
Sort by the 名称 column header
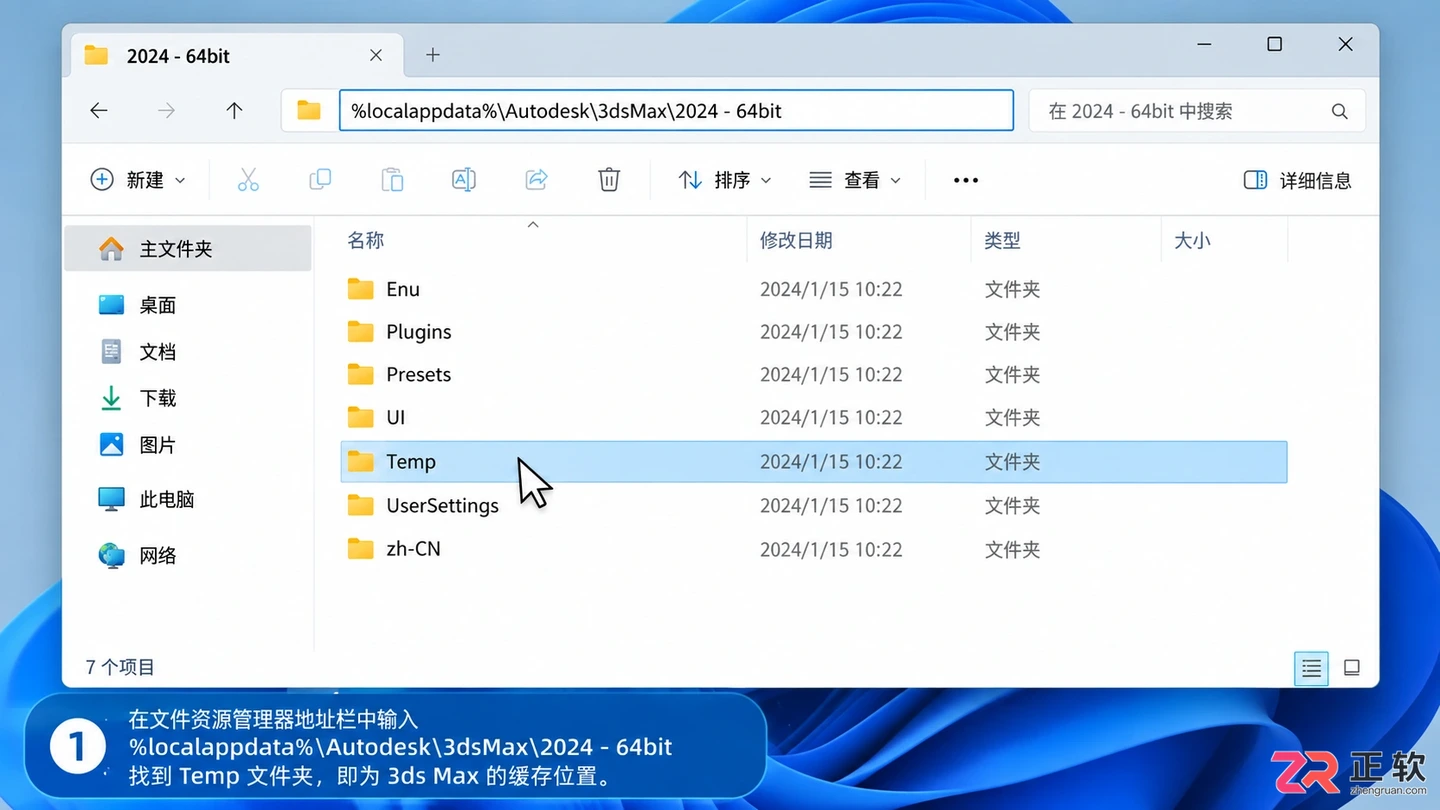pyautogui.click(x=365, y=240)
